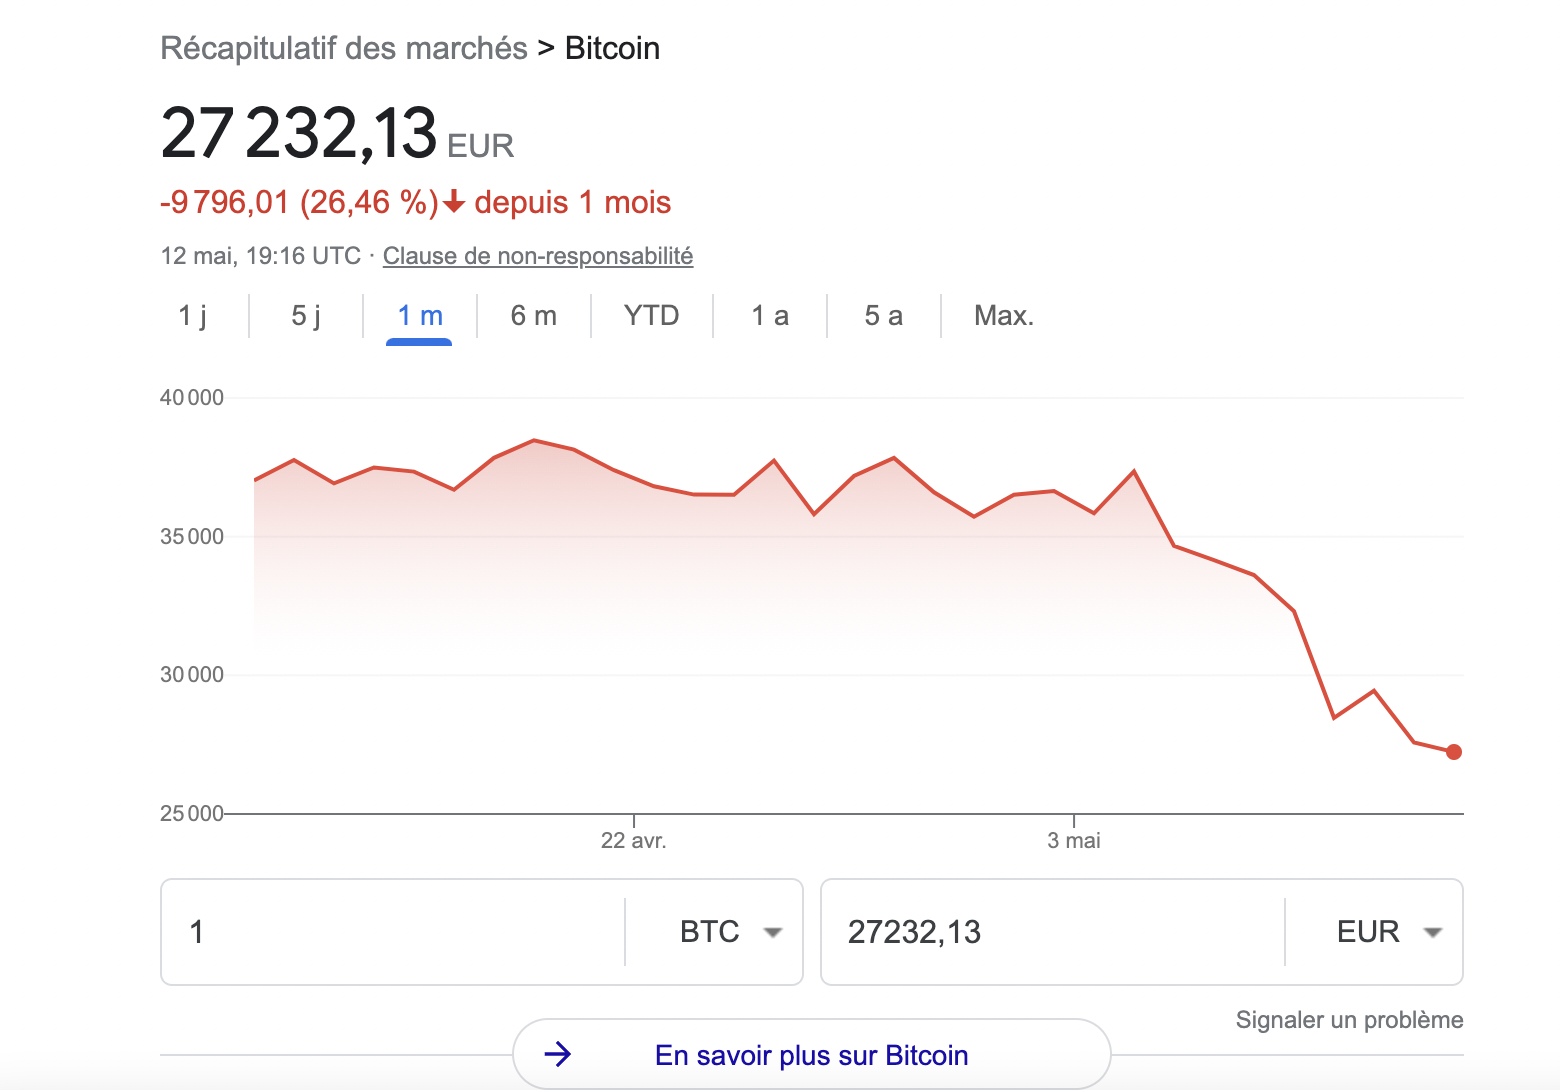Open the EUR currency dropdown
Screen dimensions: 1560x1090
(x=1389, y=932)
